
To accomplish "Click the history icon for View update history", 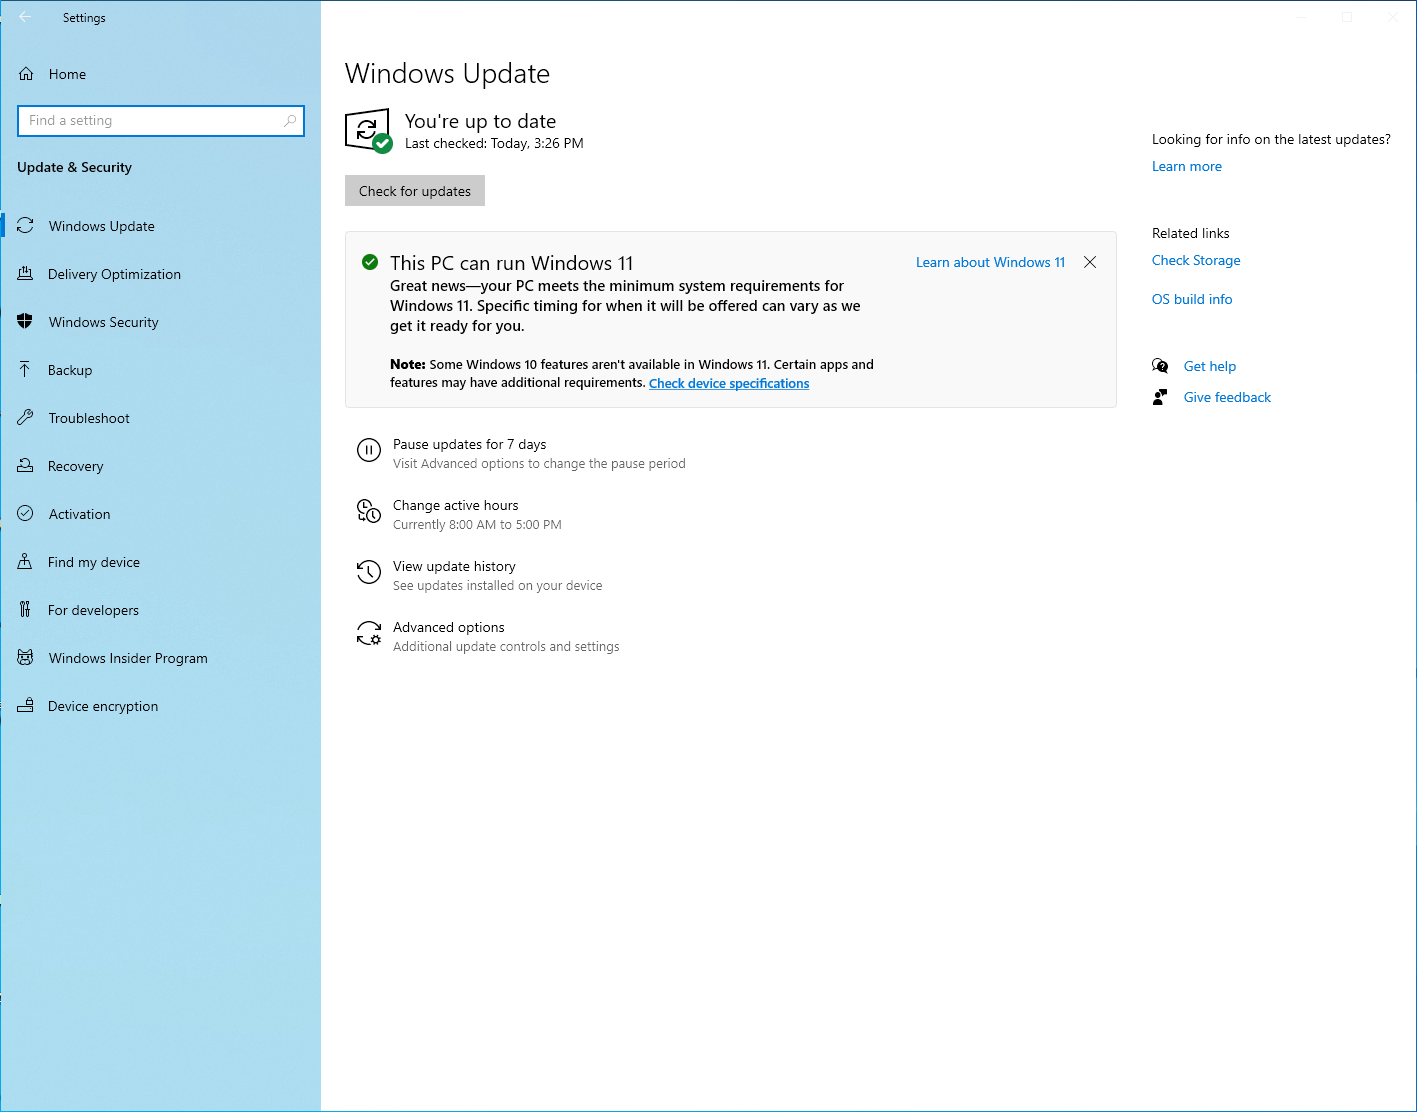I will tap(369, 572).
